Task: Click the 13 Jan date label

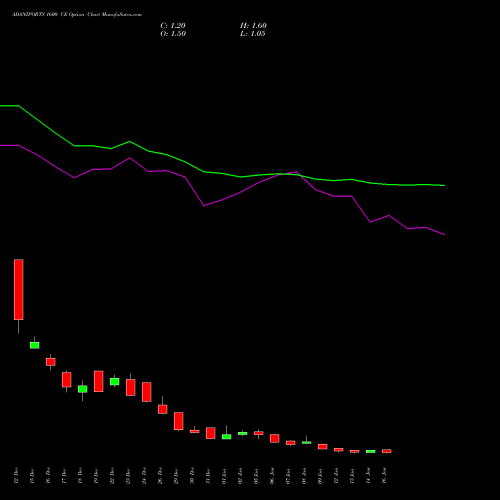Action: point(352,475)
